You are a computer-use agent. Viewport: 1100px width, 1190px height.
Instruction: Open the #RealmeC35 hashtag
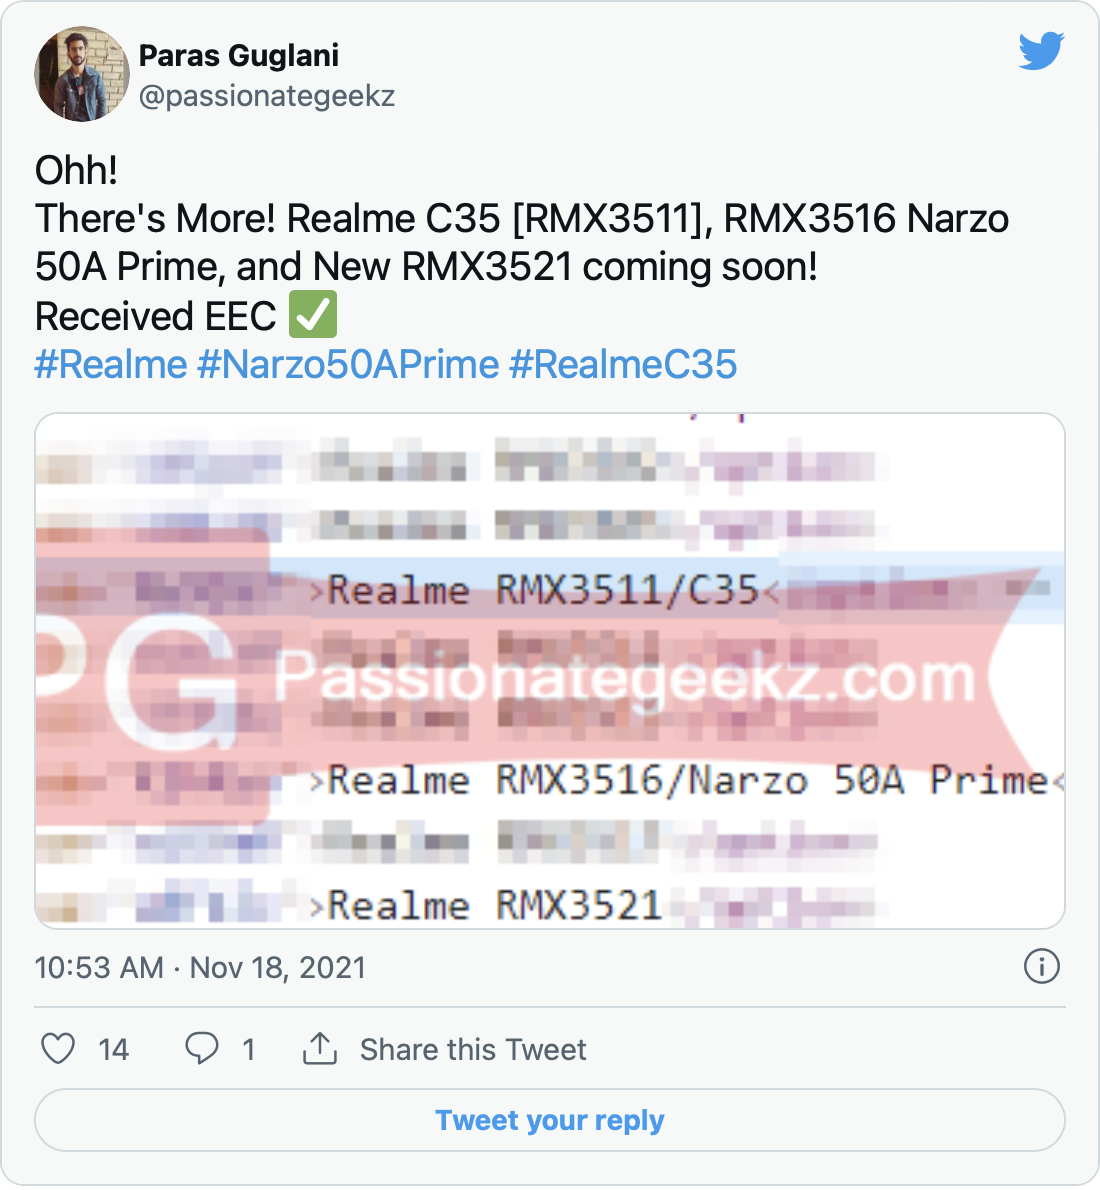click(622, 364)
